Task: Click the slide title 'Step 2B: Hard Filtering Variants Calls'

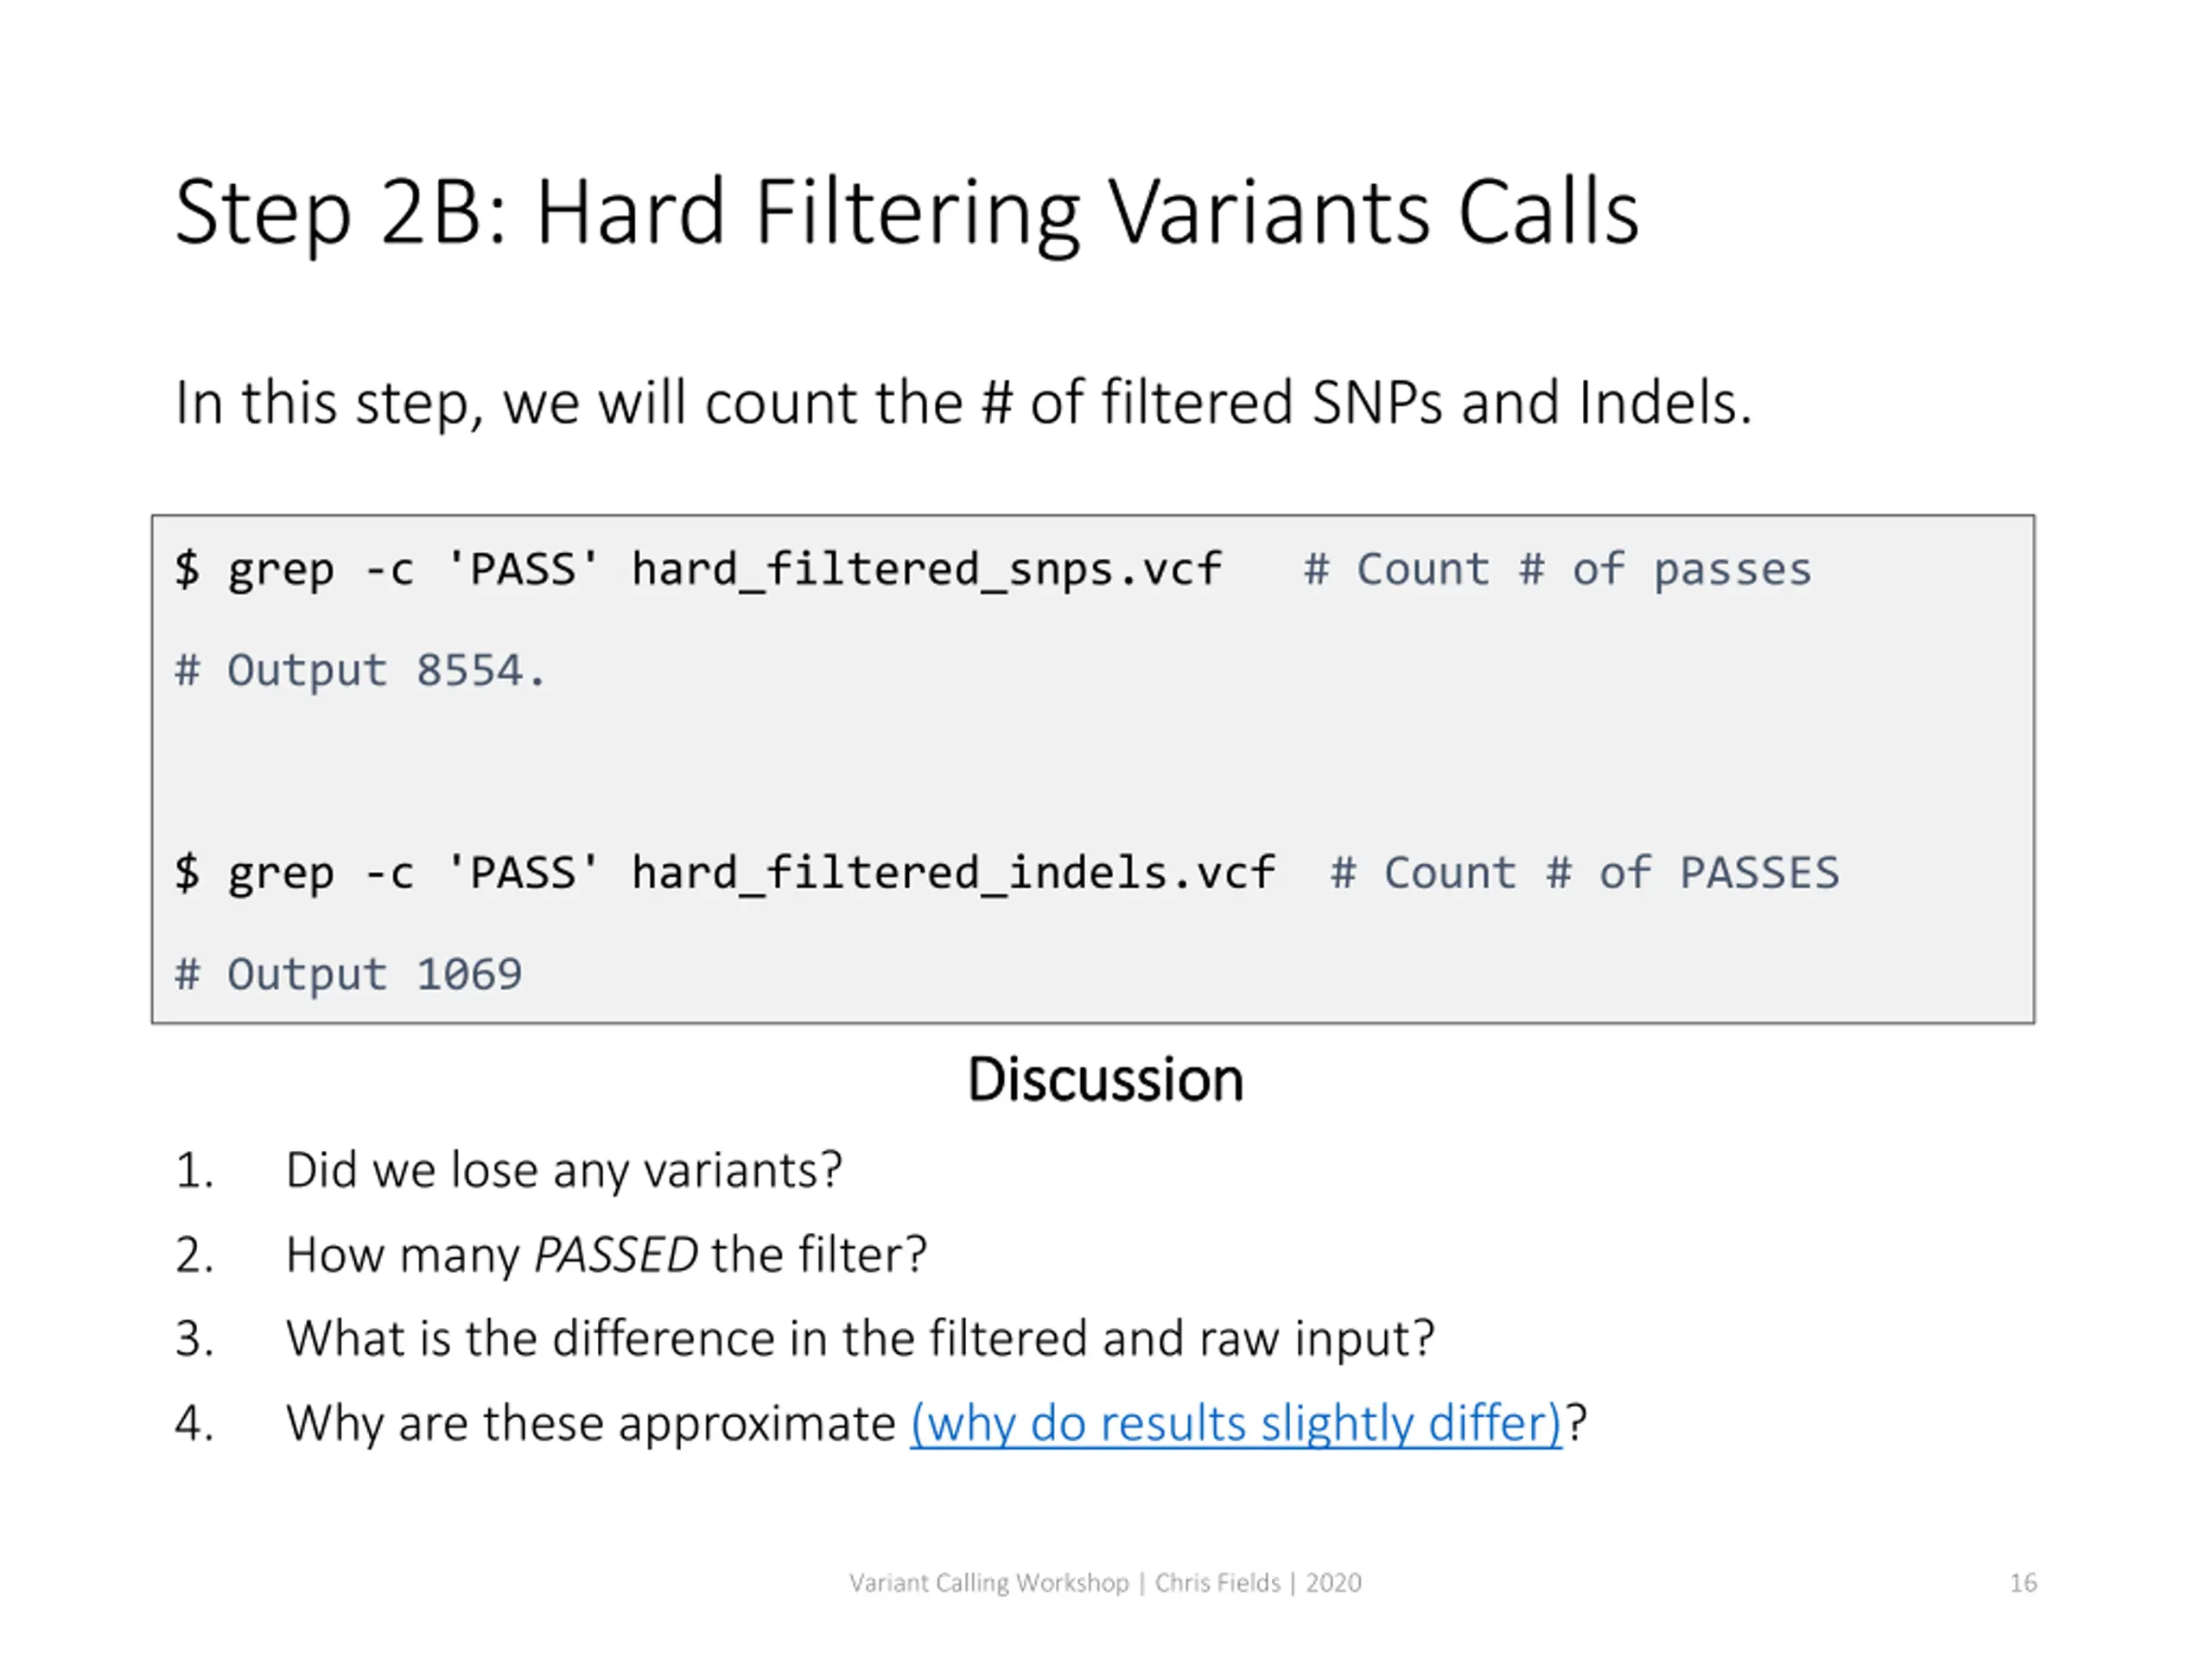Action: 907,213
